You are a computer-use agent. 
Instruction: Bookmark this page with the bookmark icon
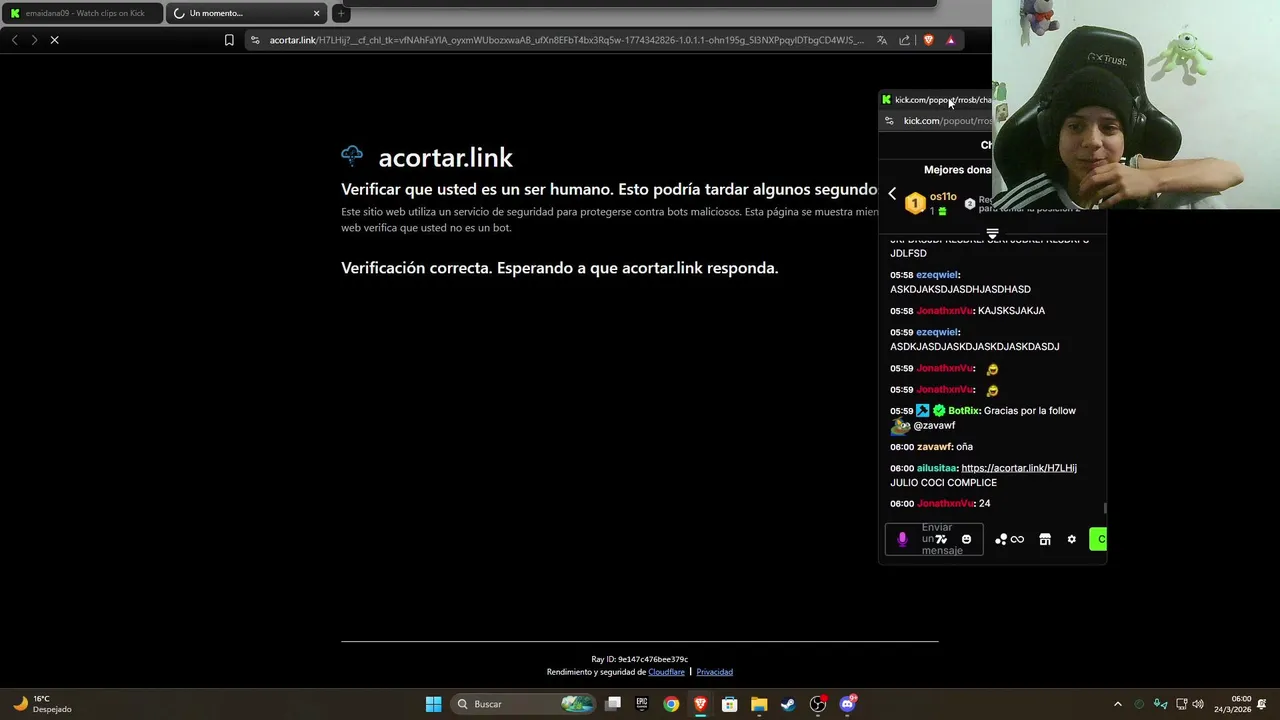pyautogui.click(x=229, y=40)
